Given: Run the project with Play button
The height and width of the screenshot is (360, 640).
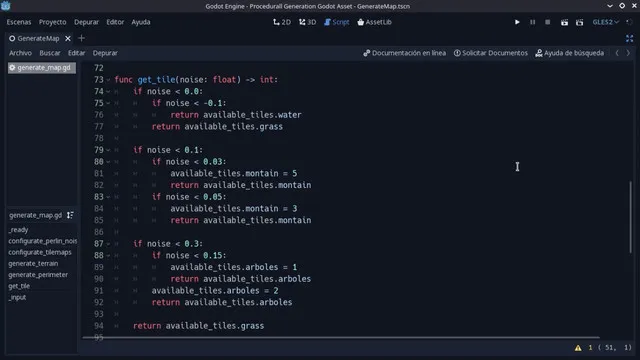Looking at the screenshot, I should tap(517, 22).
